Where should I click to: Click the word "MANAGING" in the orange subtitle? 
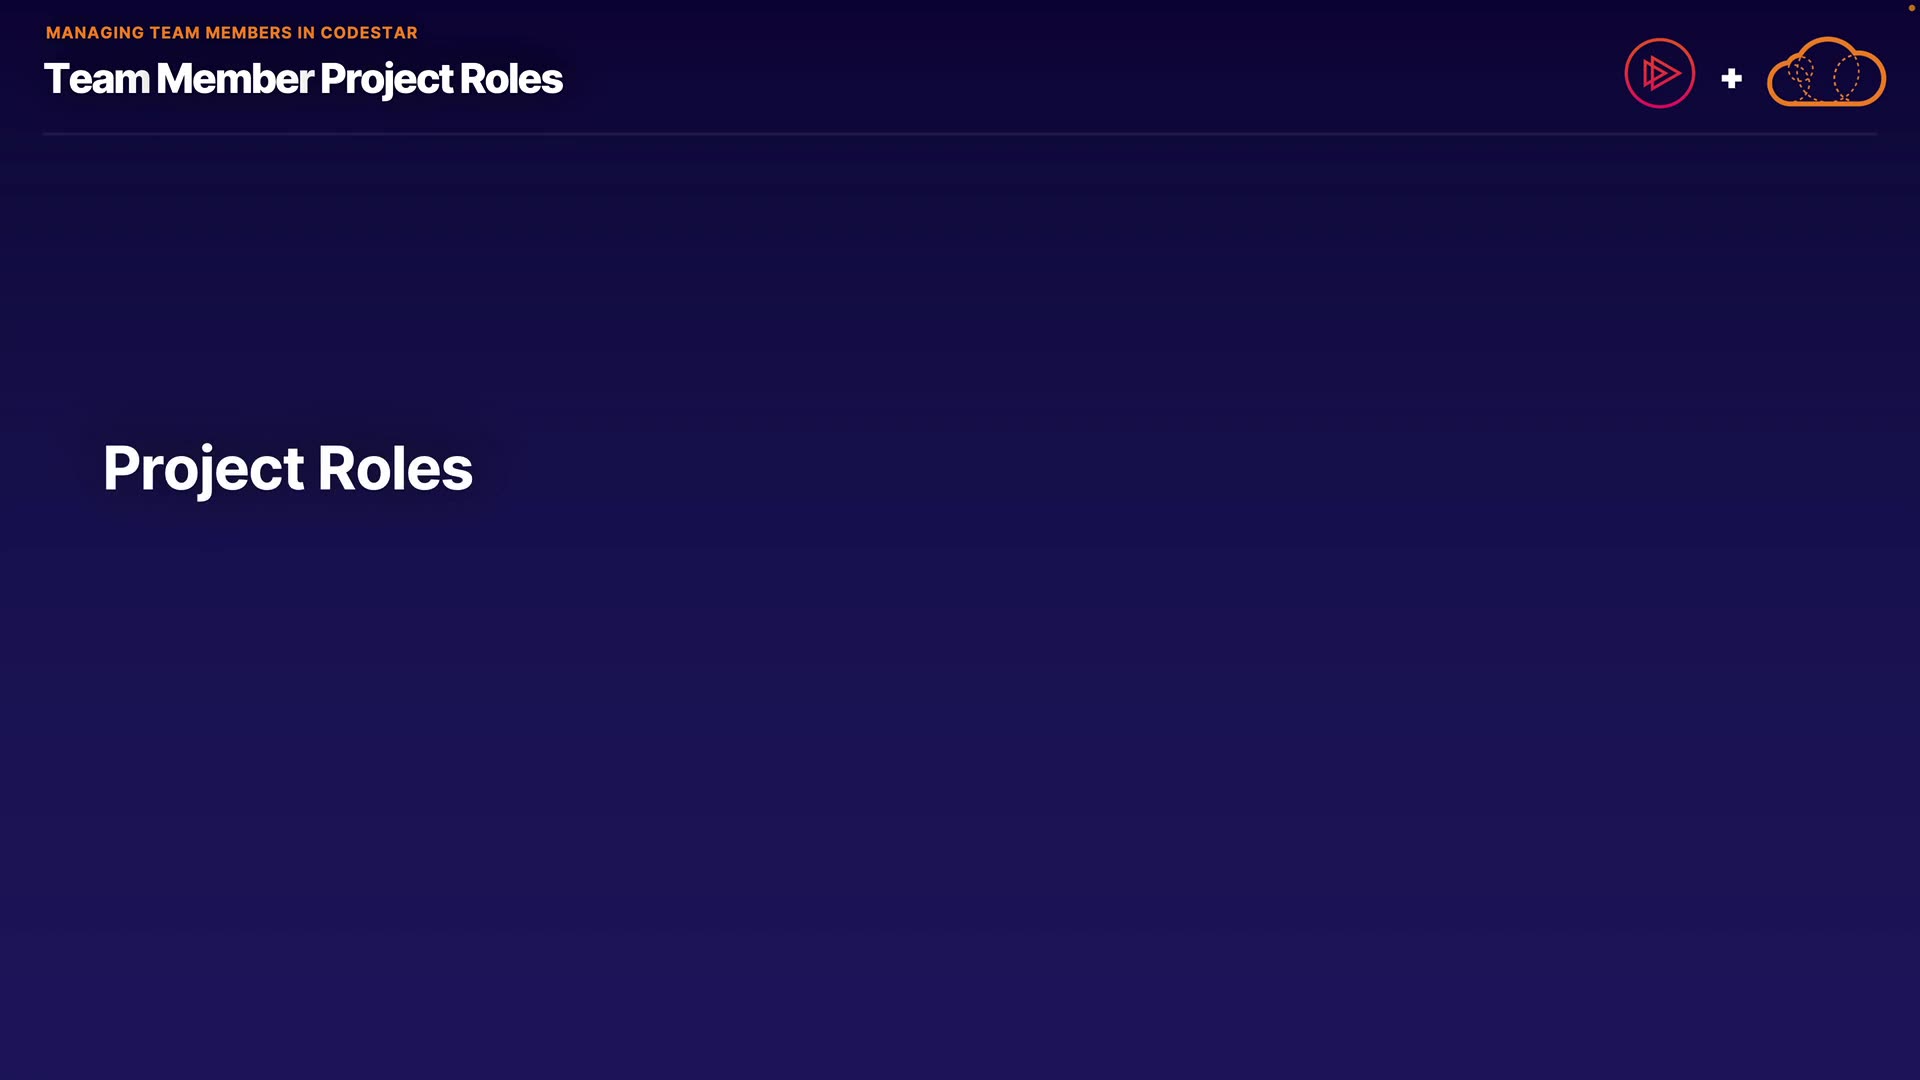(x=95, y=33)
